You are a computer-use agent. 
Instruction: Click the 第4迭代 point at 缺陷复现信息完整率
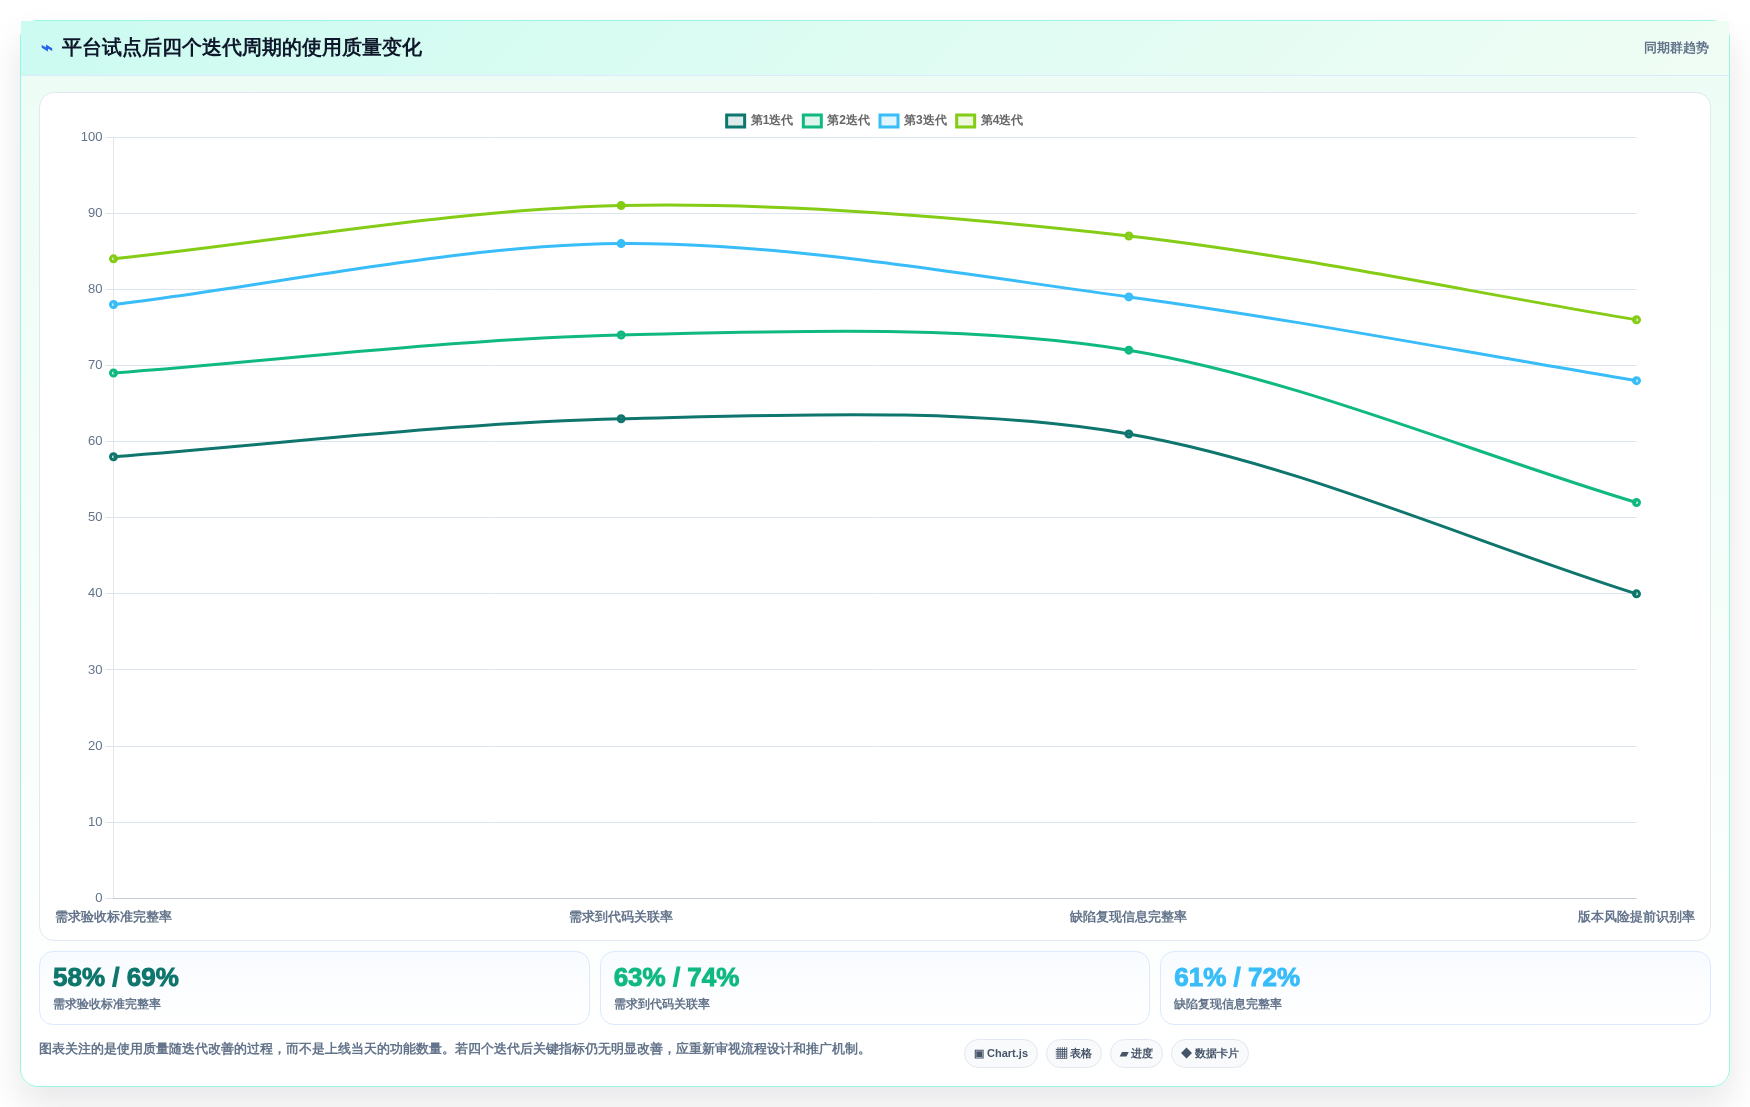click(x=1129, y=236)
